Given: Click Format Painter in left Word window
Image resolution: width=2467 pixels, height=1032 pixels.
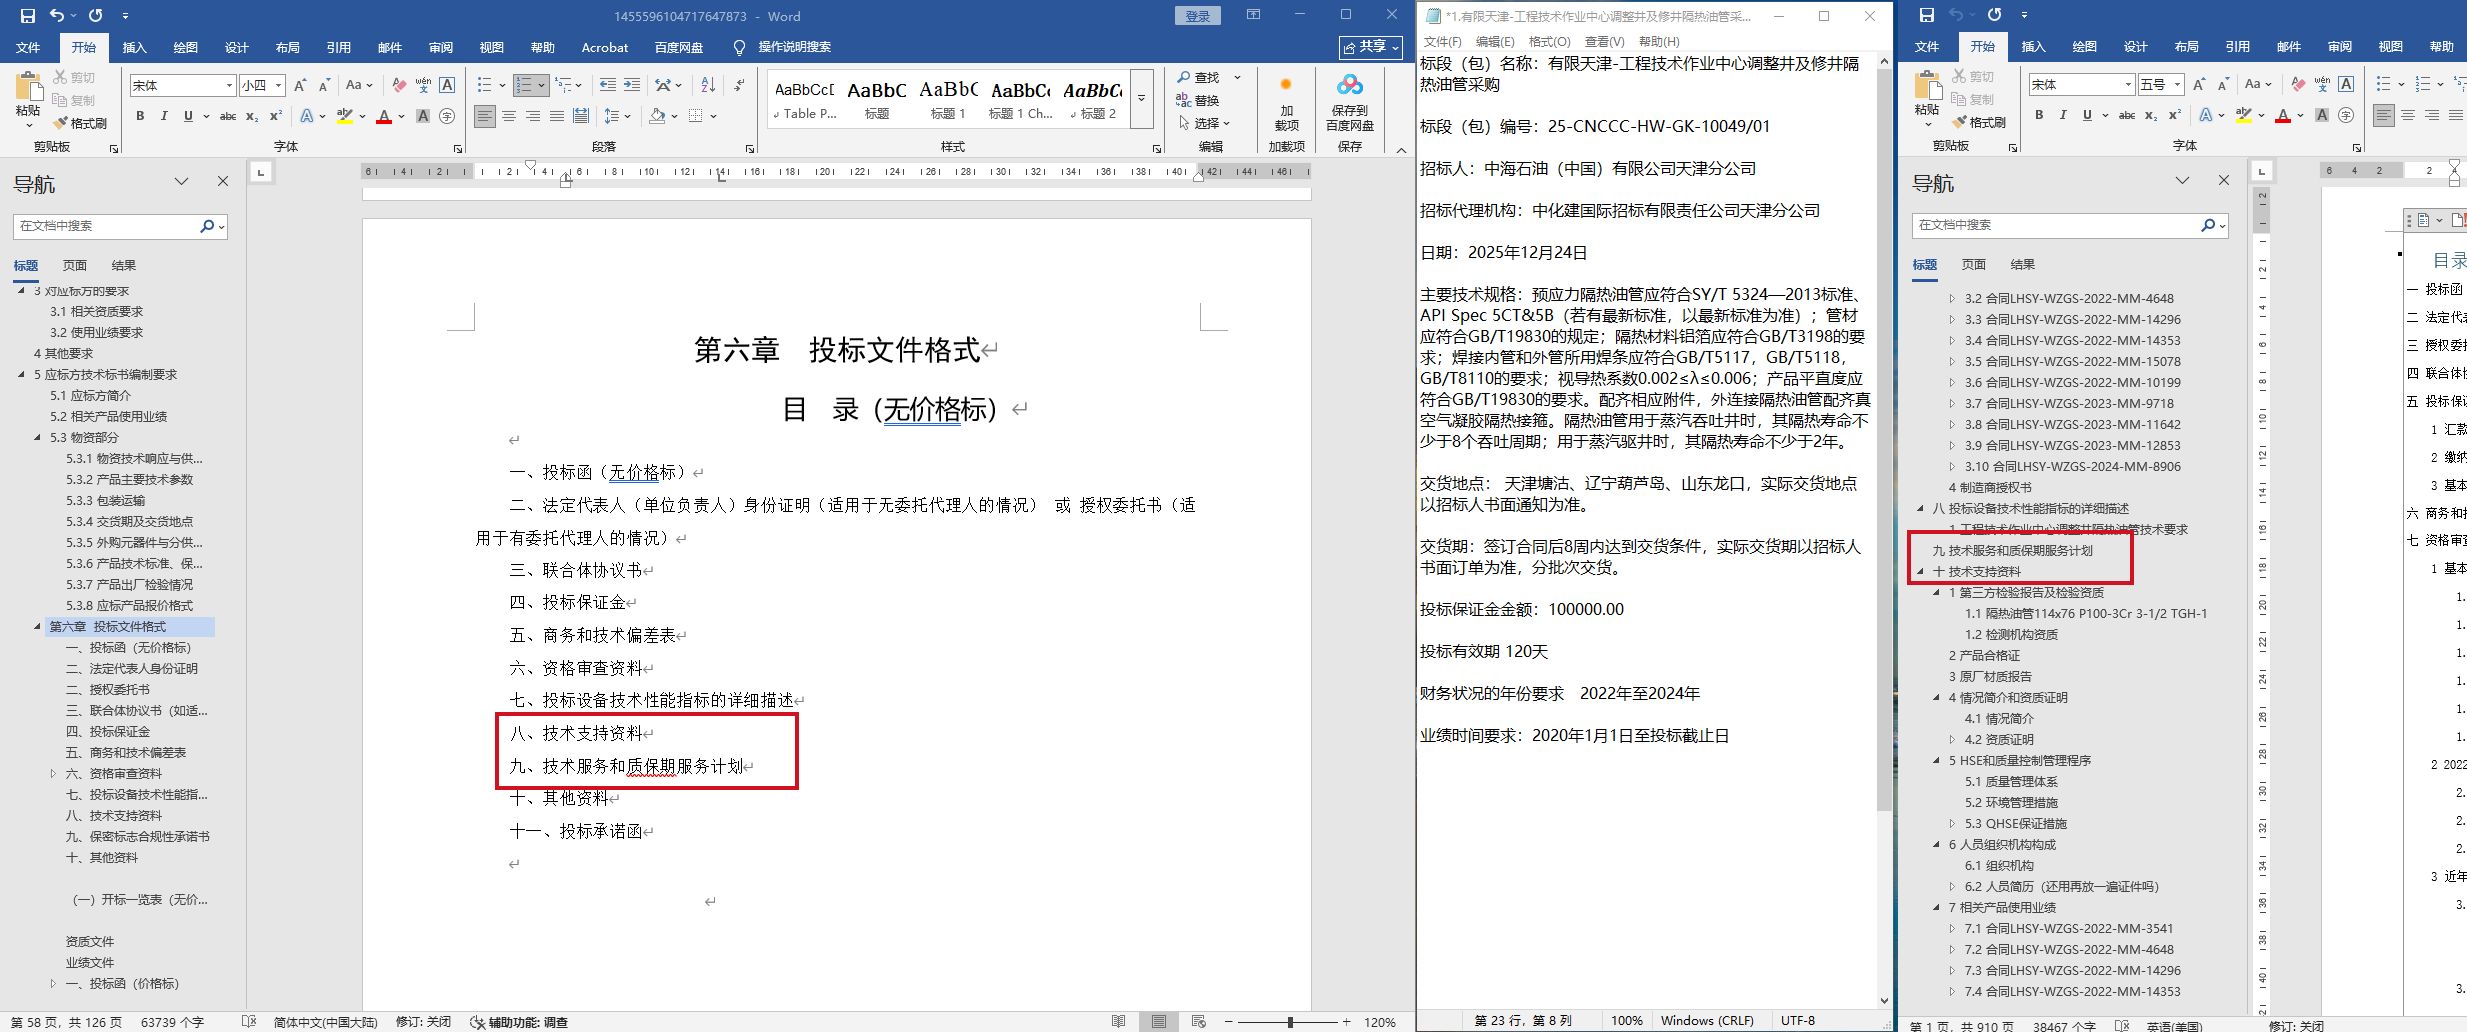Looking at the screenshot, I should (80, 123).
